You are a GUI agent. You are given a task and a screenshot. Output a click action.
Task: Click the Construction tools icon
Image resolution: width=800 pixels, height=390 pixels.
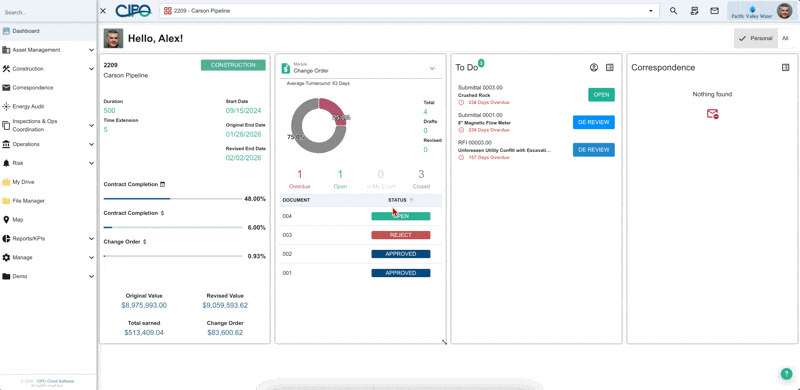tap(6, 69)
